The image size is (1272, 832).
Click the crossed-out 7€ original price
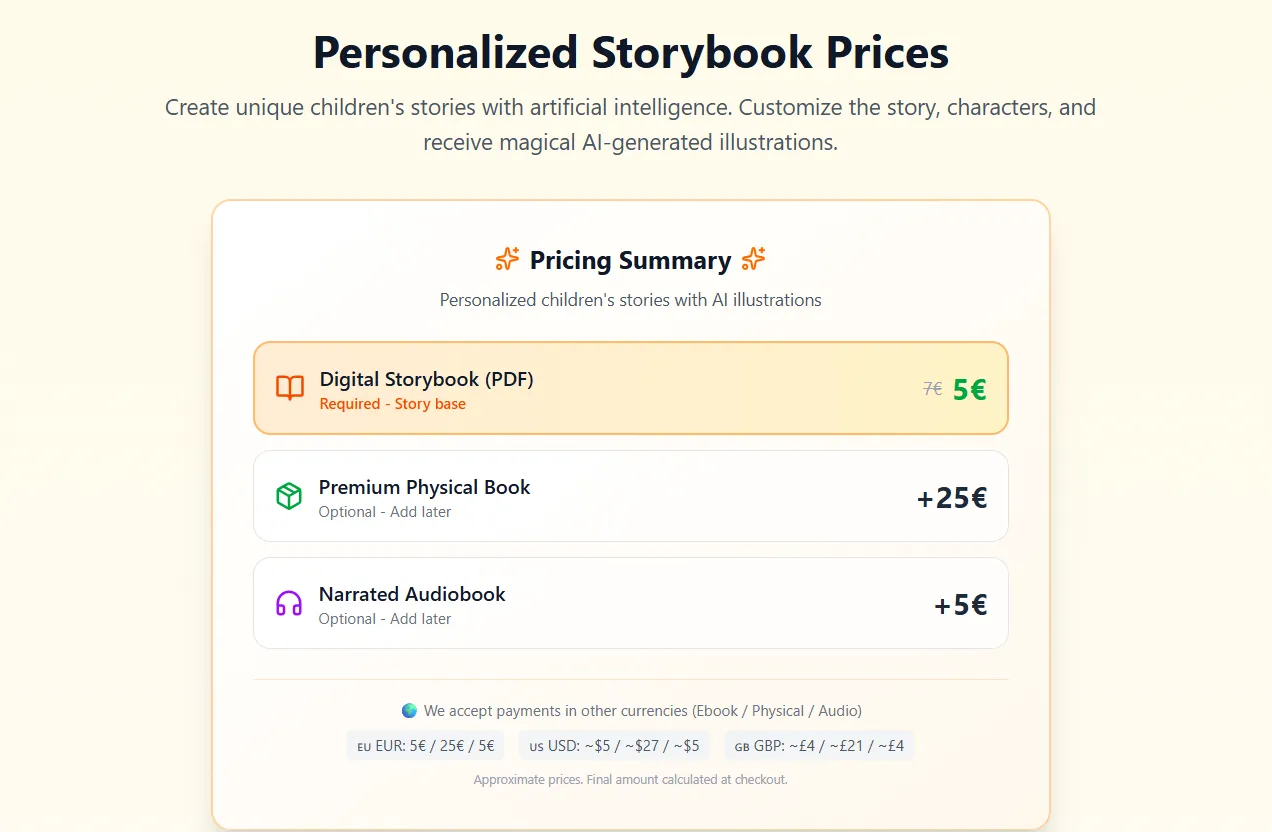pyautogui.click(x=932, y=389)
